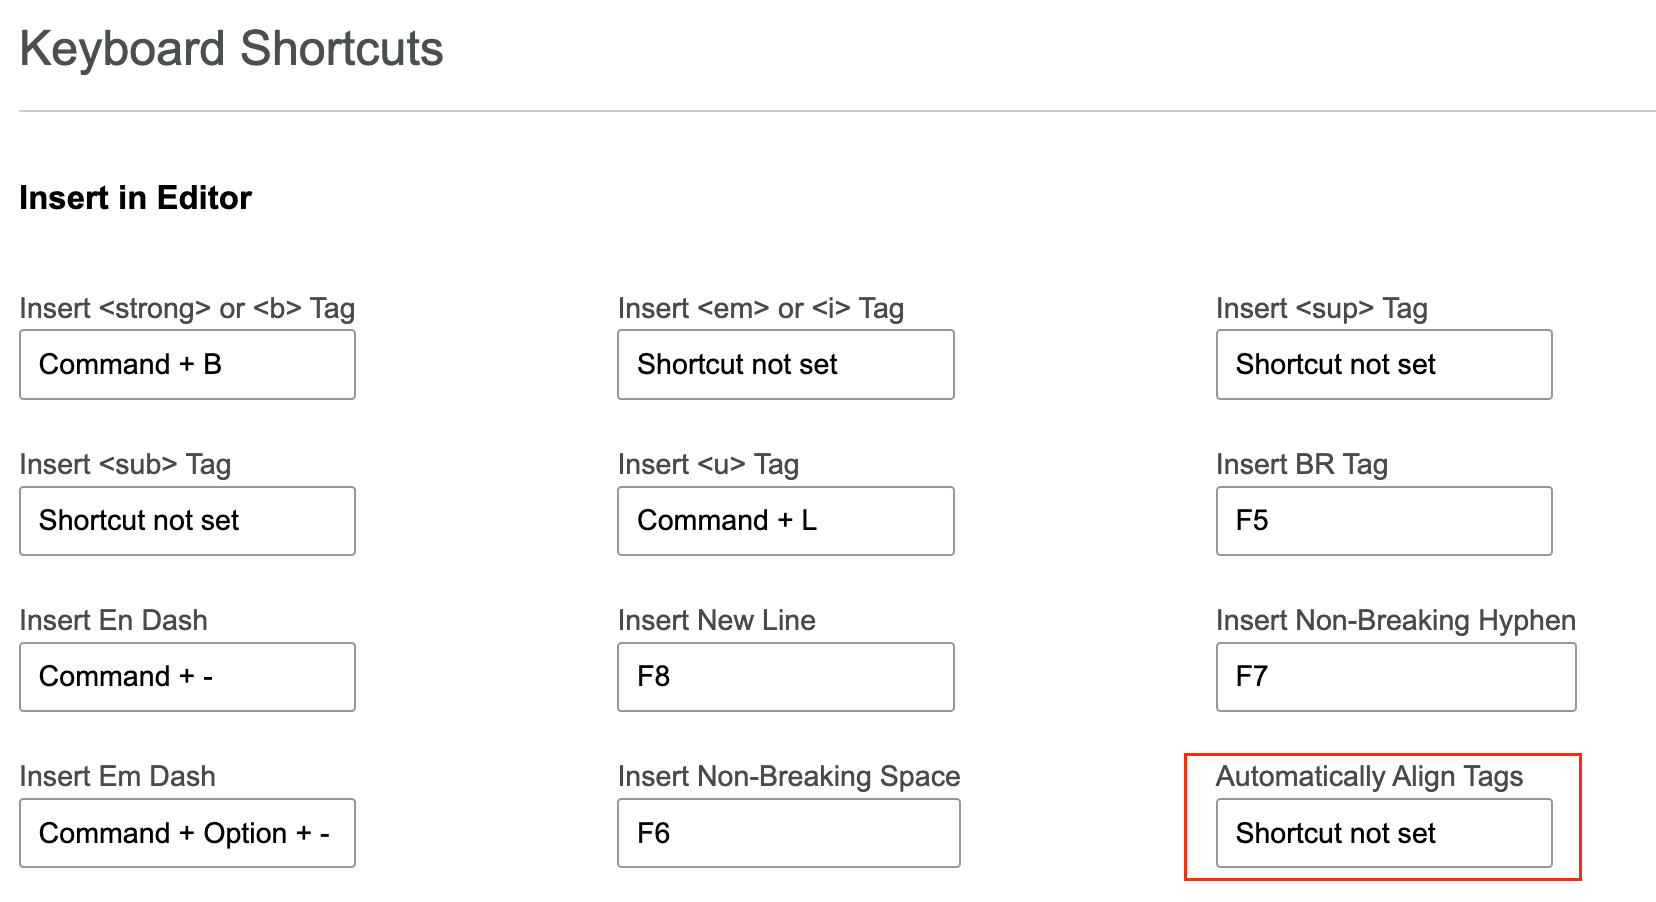The width and height of the screenshot is (1656, 902).
Task: Click the 'Insert BR Tag' label text
Action: (x=1301, y=465)
